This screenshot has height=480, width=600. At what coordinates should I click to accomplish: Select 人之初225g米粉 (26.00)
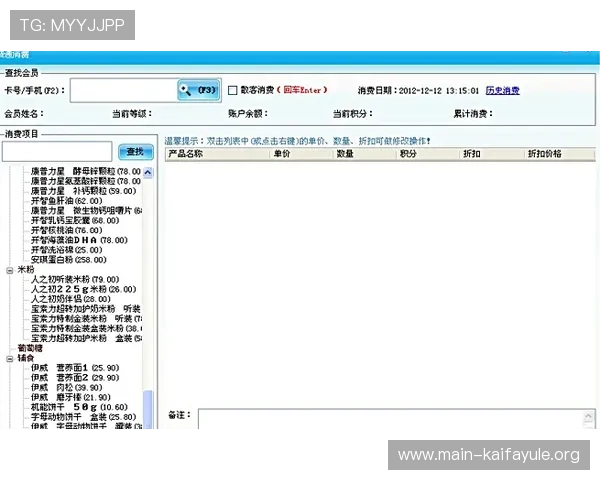click(x=83, y=289)
